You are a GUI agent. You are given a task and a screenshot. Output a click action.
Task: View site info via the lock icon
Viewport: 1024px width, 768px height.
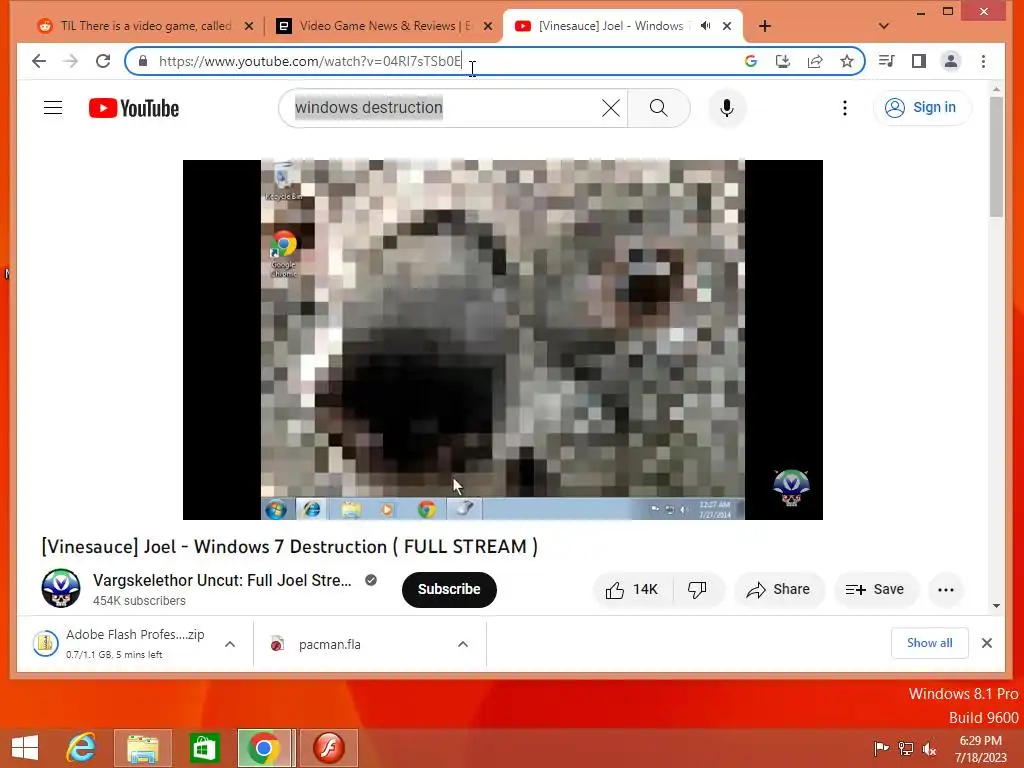pyautogui.click(x=143, y=61)
